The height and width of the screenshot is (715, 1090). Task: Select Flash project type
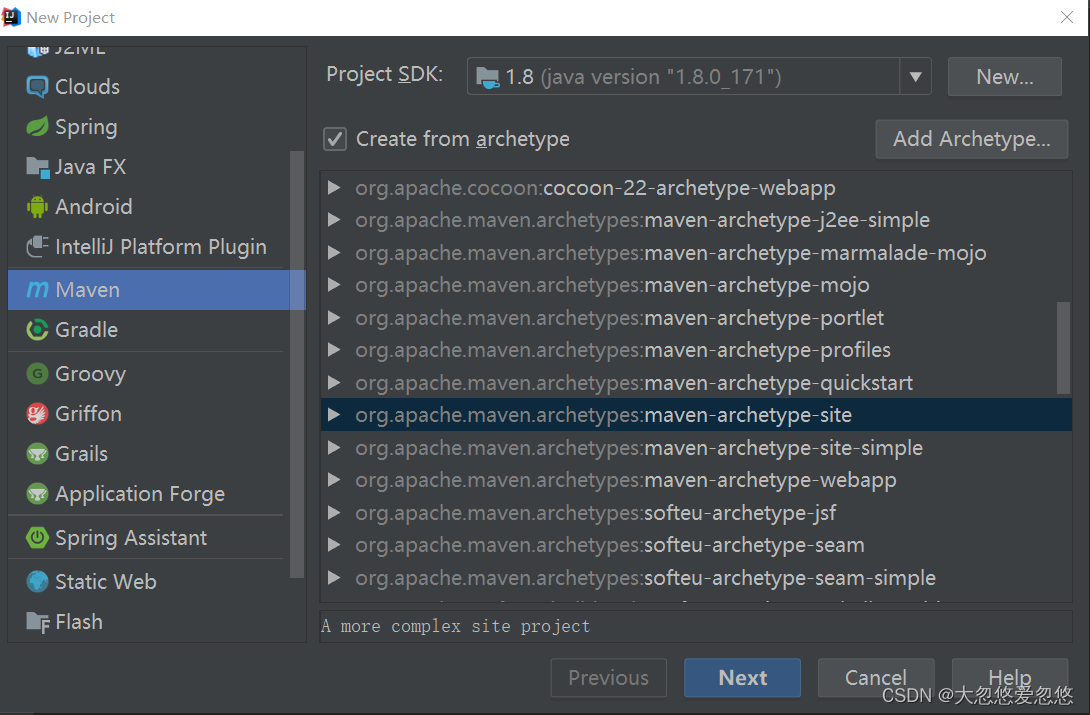coord(149,622)
